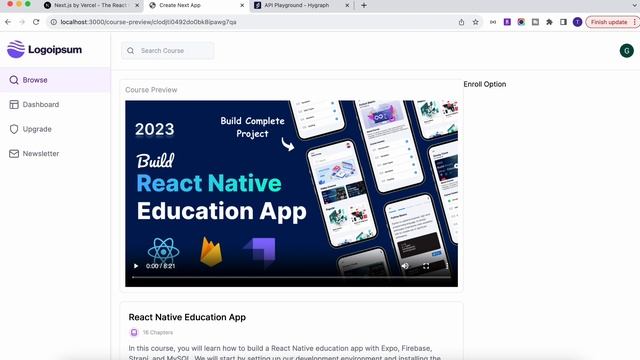Viewport: 640px width, 360px height.
Task: Click the 16 Chapters book icon
Action: [x=134, y=332]
